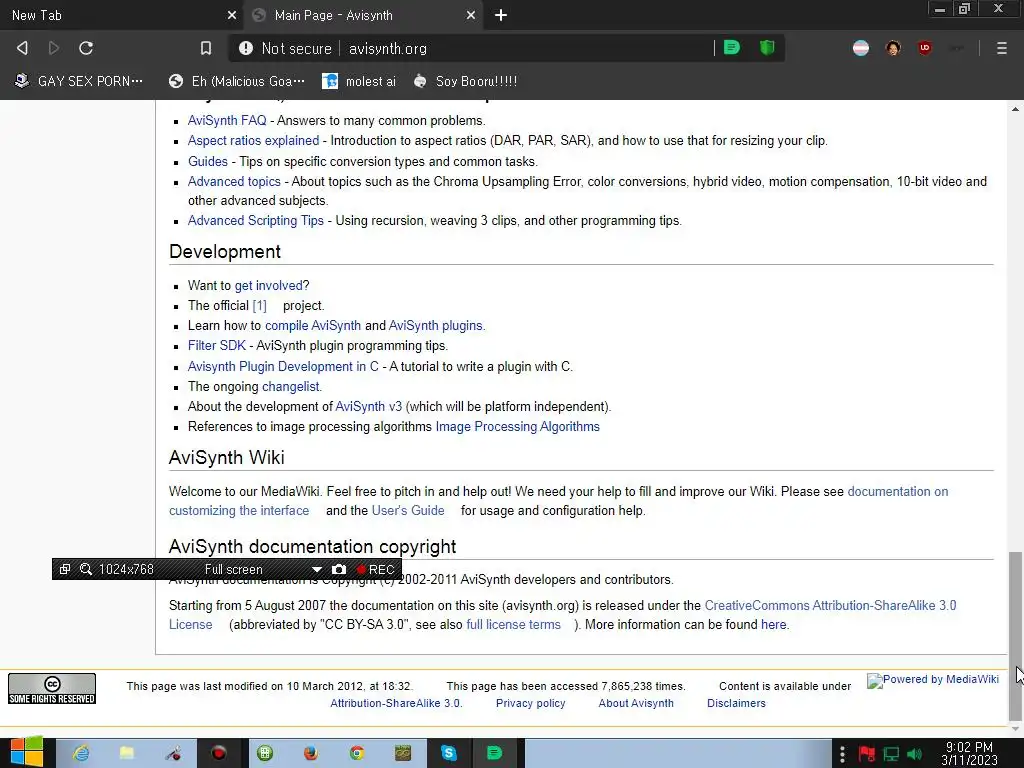Open the User's Guide link

coord(408,511)
